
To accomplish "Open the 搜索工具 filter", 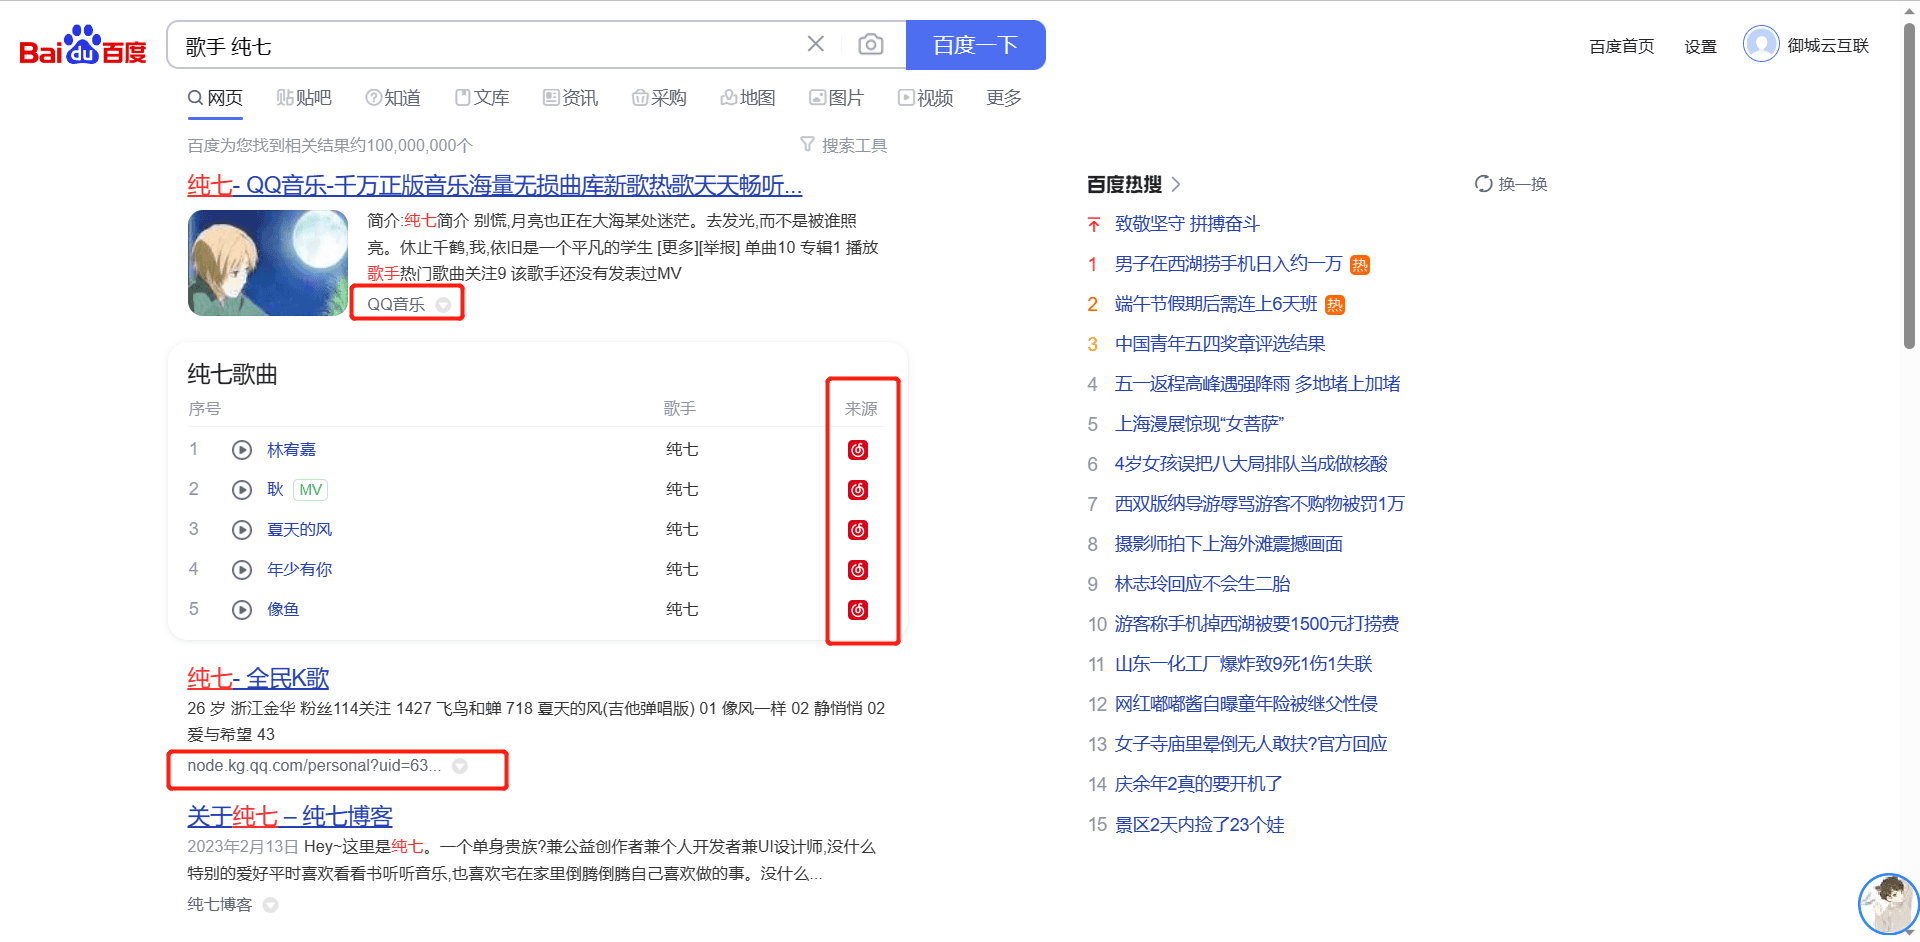I will tap(844, 145).
